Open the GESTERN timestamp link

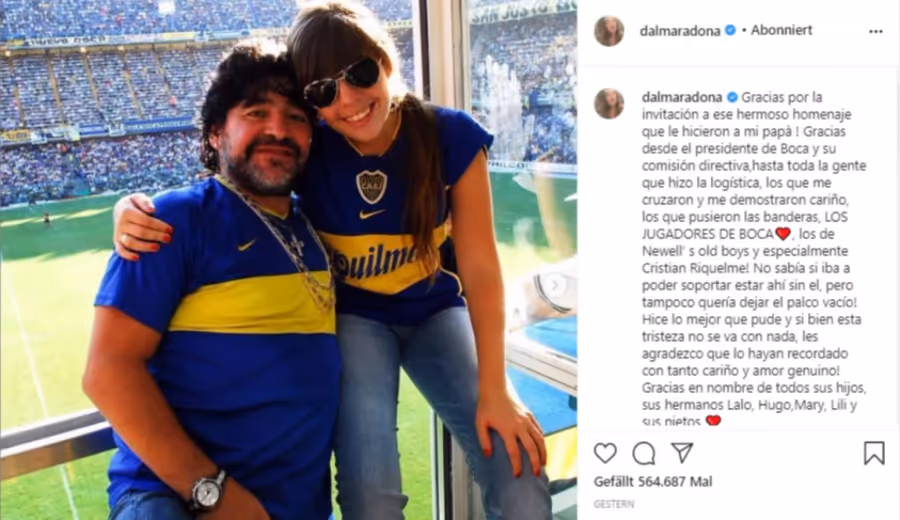pos(614,504)
